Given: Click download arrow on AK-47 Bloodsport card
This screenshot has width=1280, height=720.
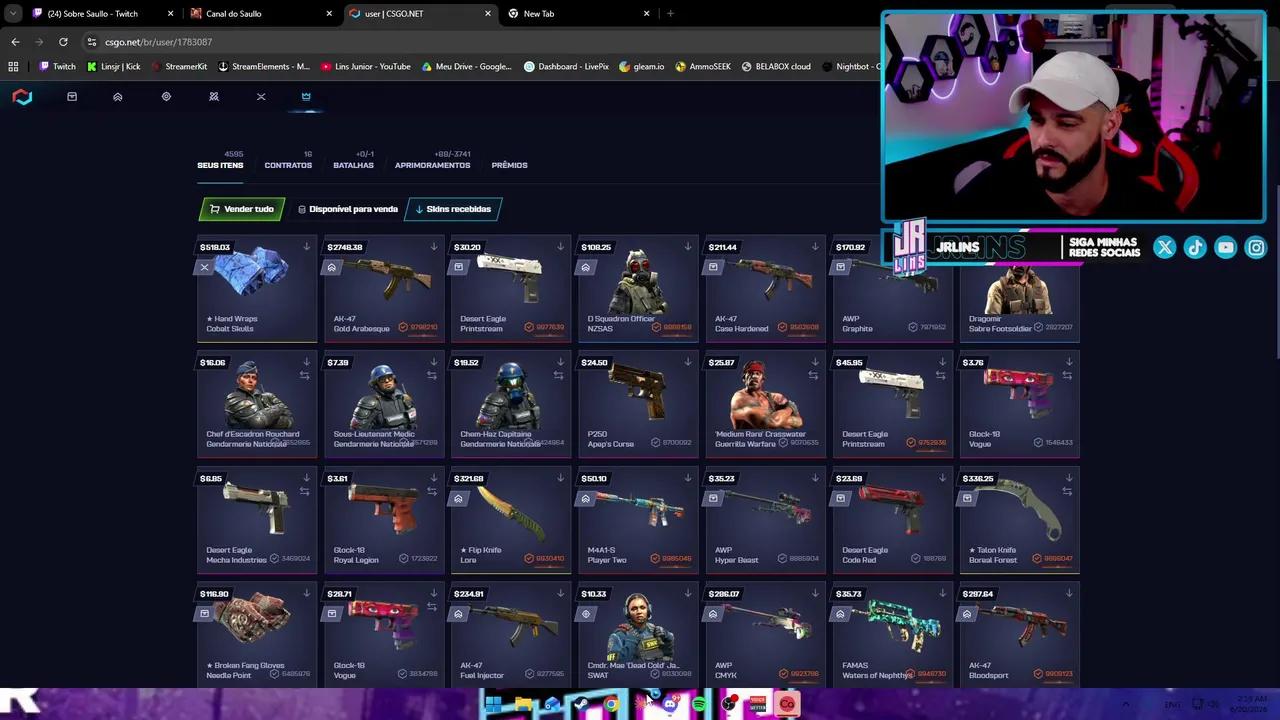Looking at the screenshot, I should [1069, 593].
